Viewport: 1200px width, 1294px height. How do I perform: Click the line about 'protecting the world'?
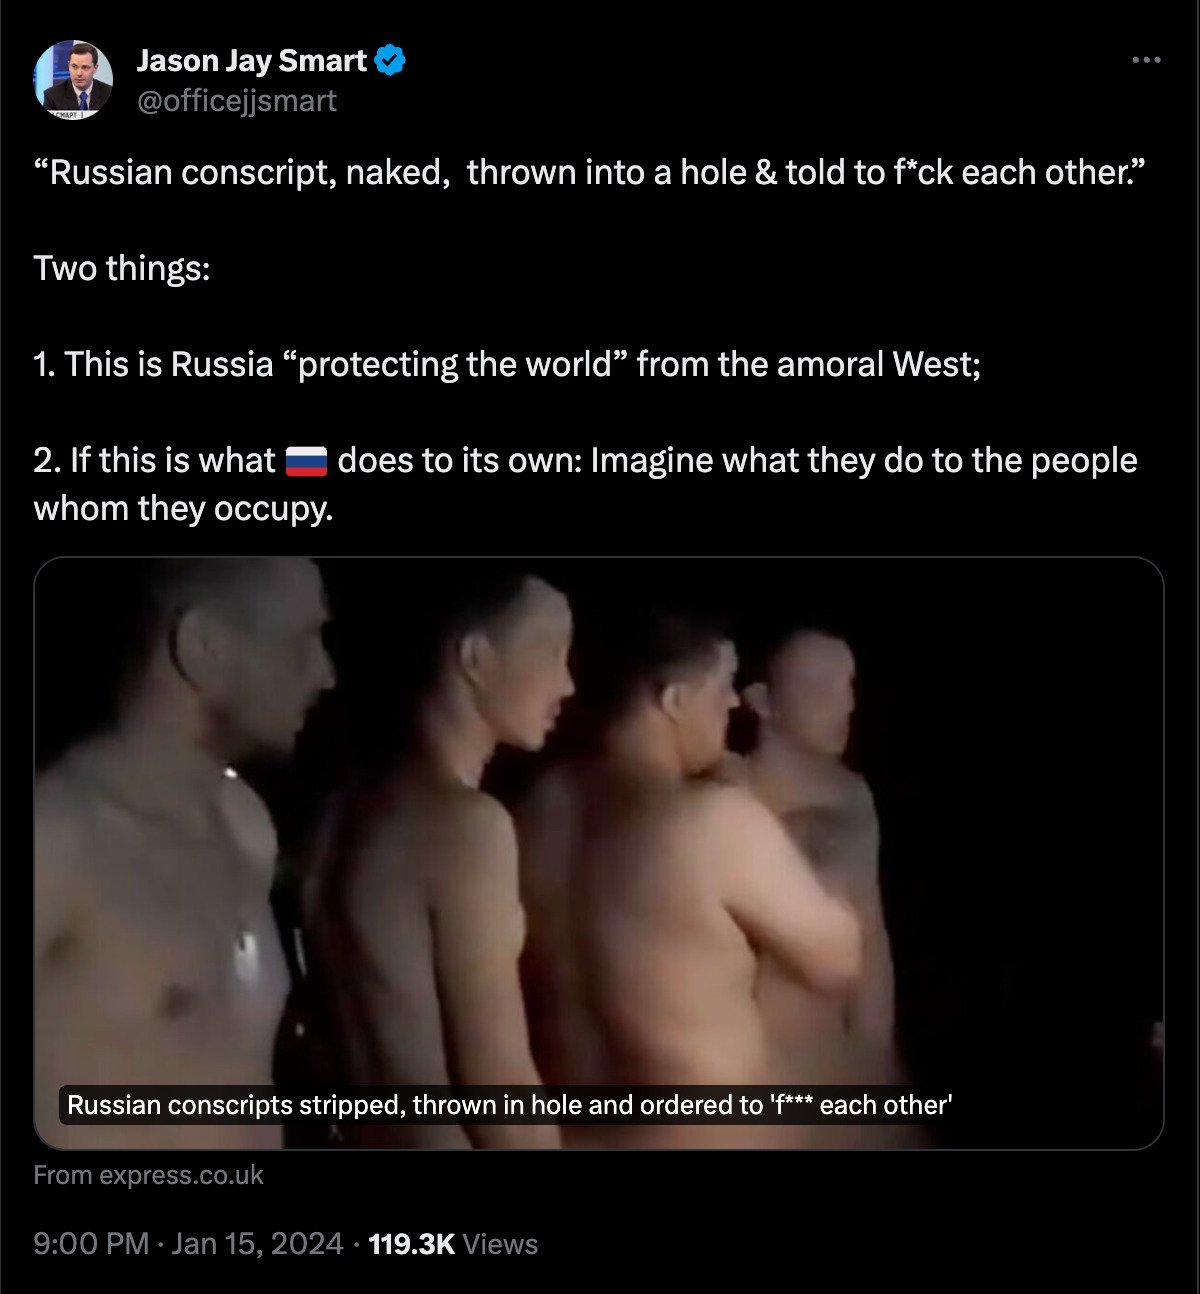[507, 365]
